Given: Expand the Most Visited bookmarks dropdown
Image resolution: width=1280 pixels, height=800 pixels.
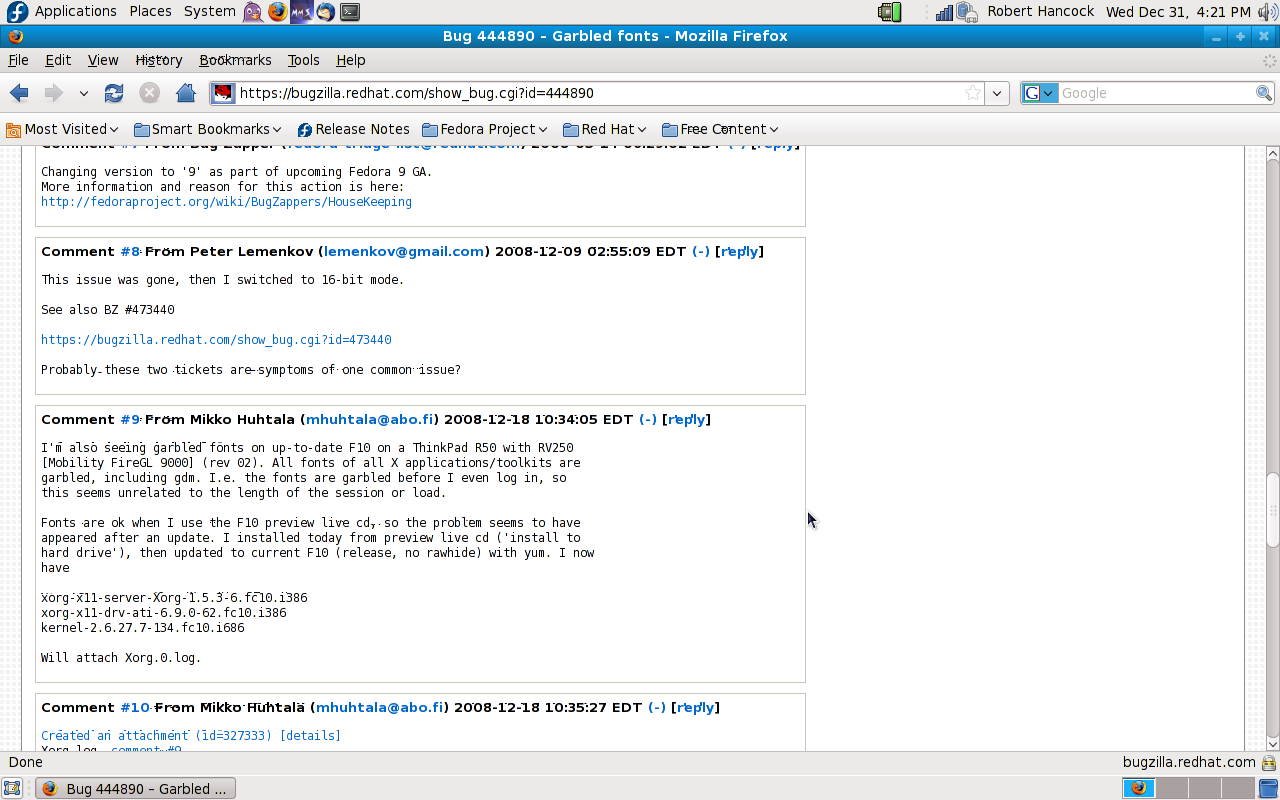Looking at the screenshot, I should 63,129.
